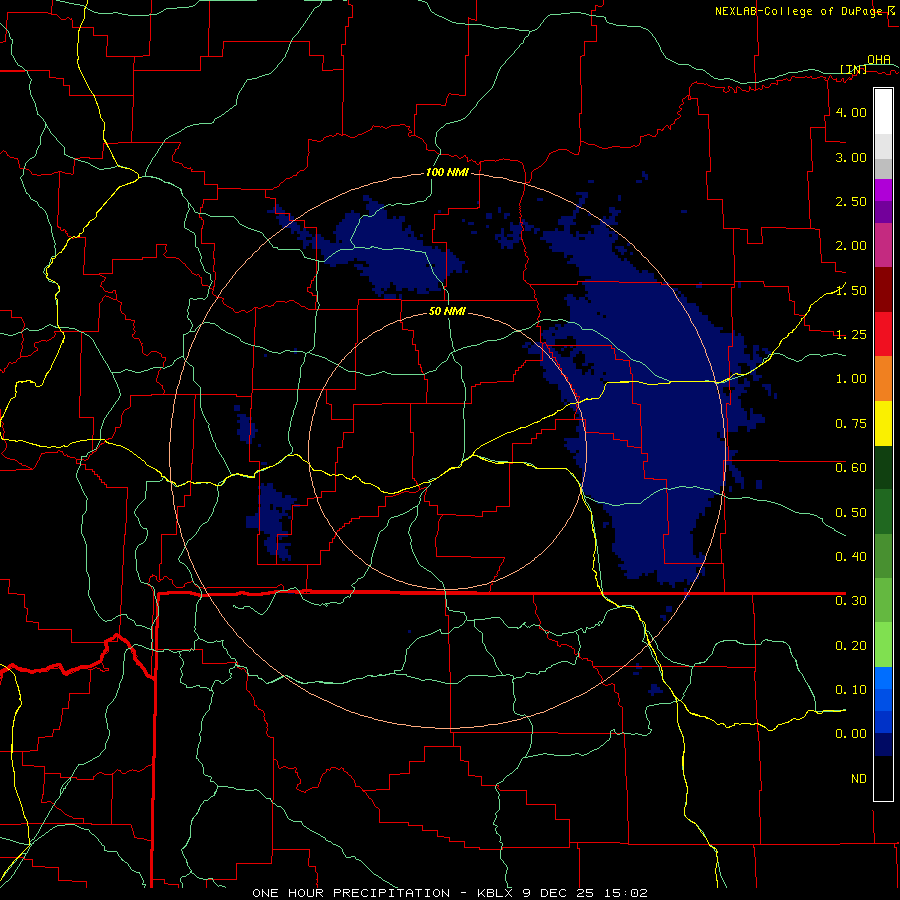Click the 0.75 legend value

(851, 424)
